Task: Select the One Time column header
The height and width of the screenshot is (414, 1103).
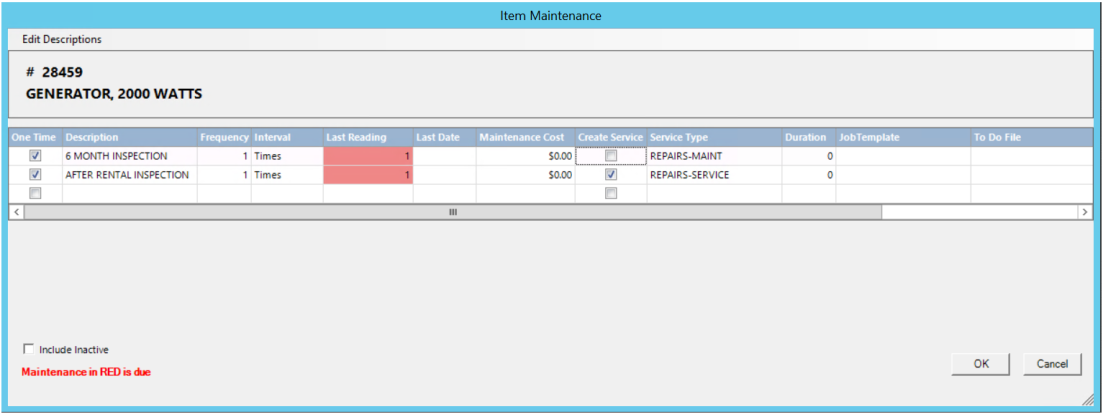Action: point(35,138)
